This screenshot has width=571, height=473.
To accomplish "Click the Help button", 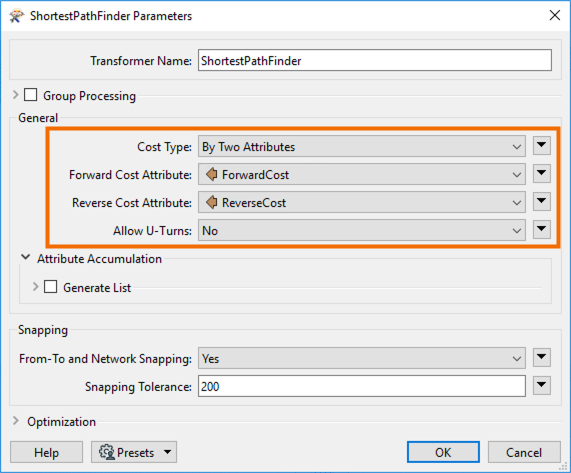I will pyautogui.click(x=46, y=452).
